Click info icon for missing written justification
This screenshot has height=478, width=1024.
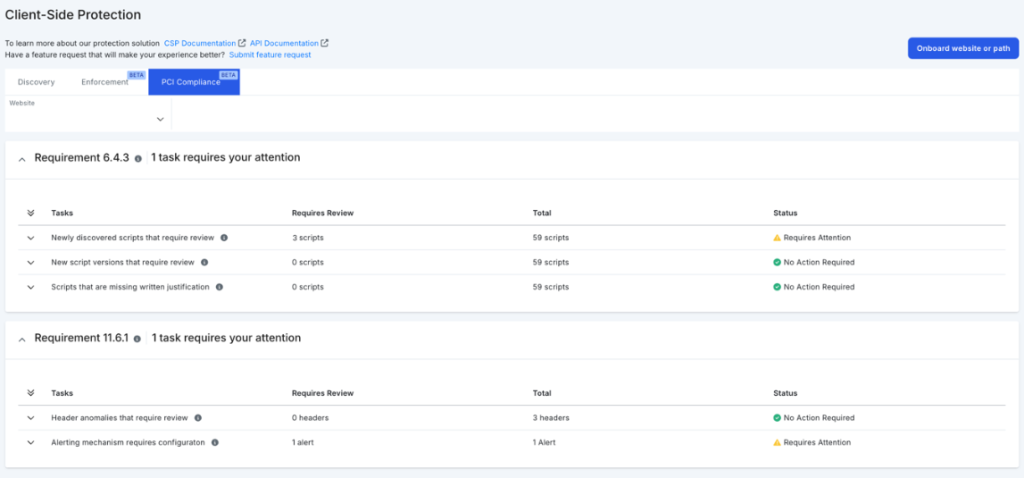click(x=219, y=287)
